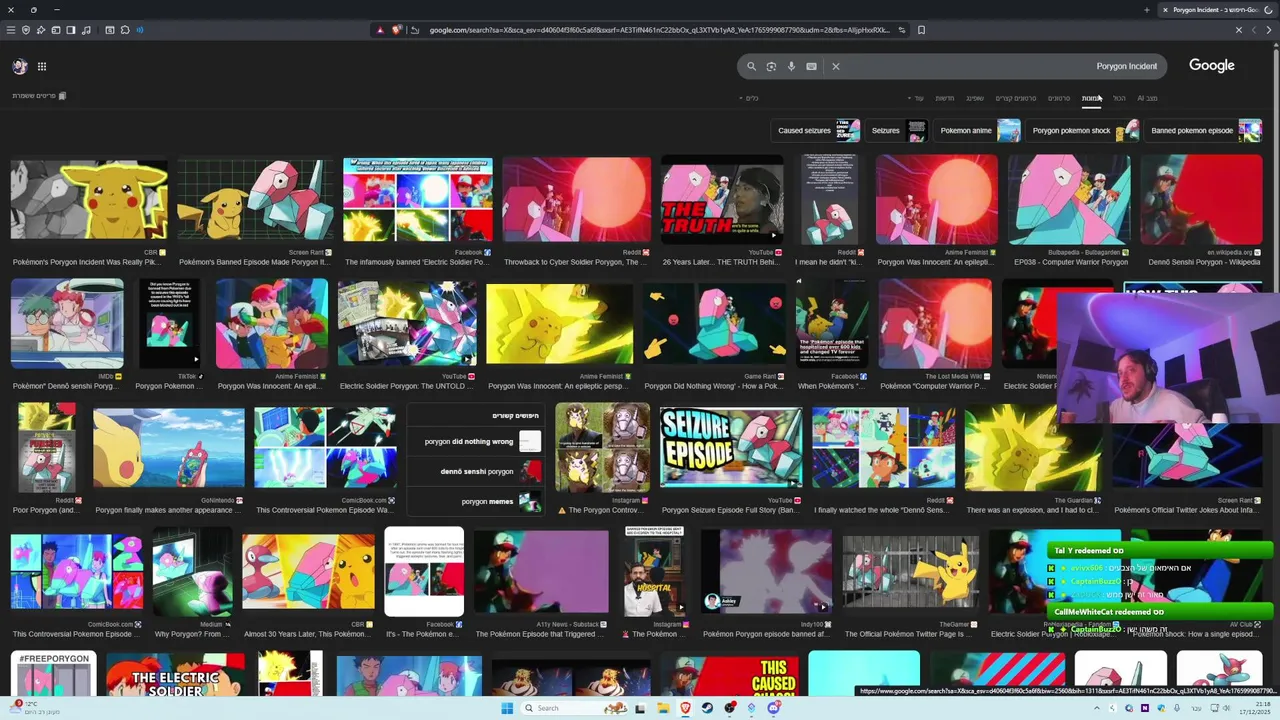Switch to Videos (סרטונים) tab
Screen dimensions: 1280x720
(1059, 98)
